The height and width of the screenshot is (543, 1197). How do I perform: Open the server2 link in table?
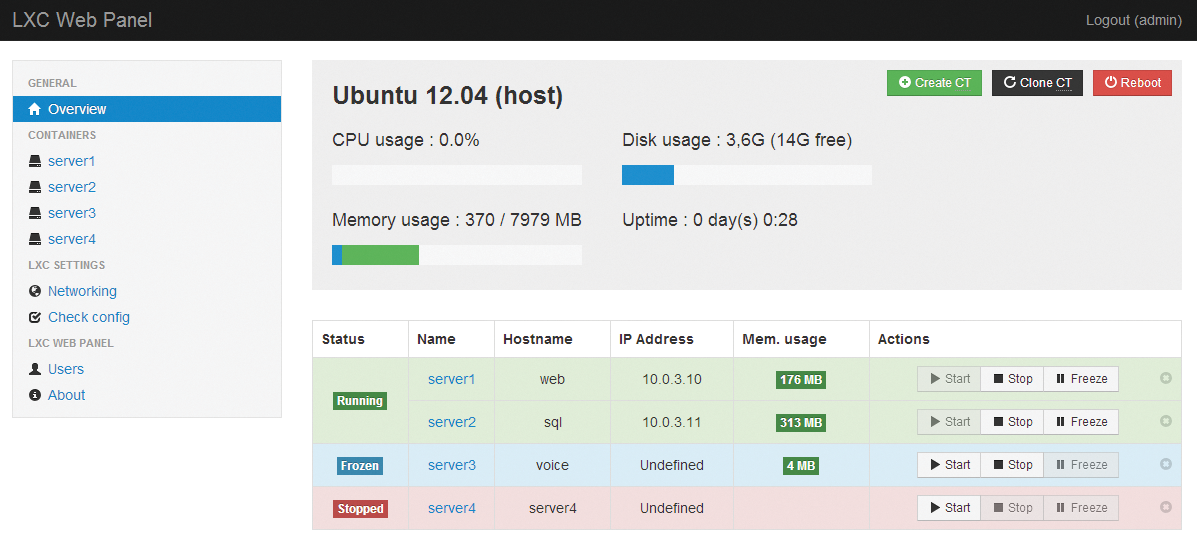point(451,422)
